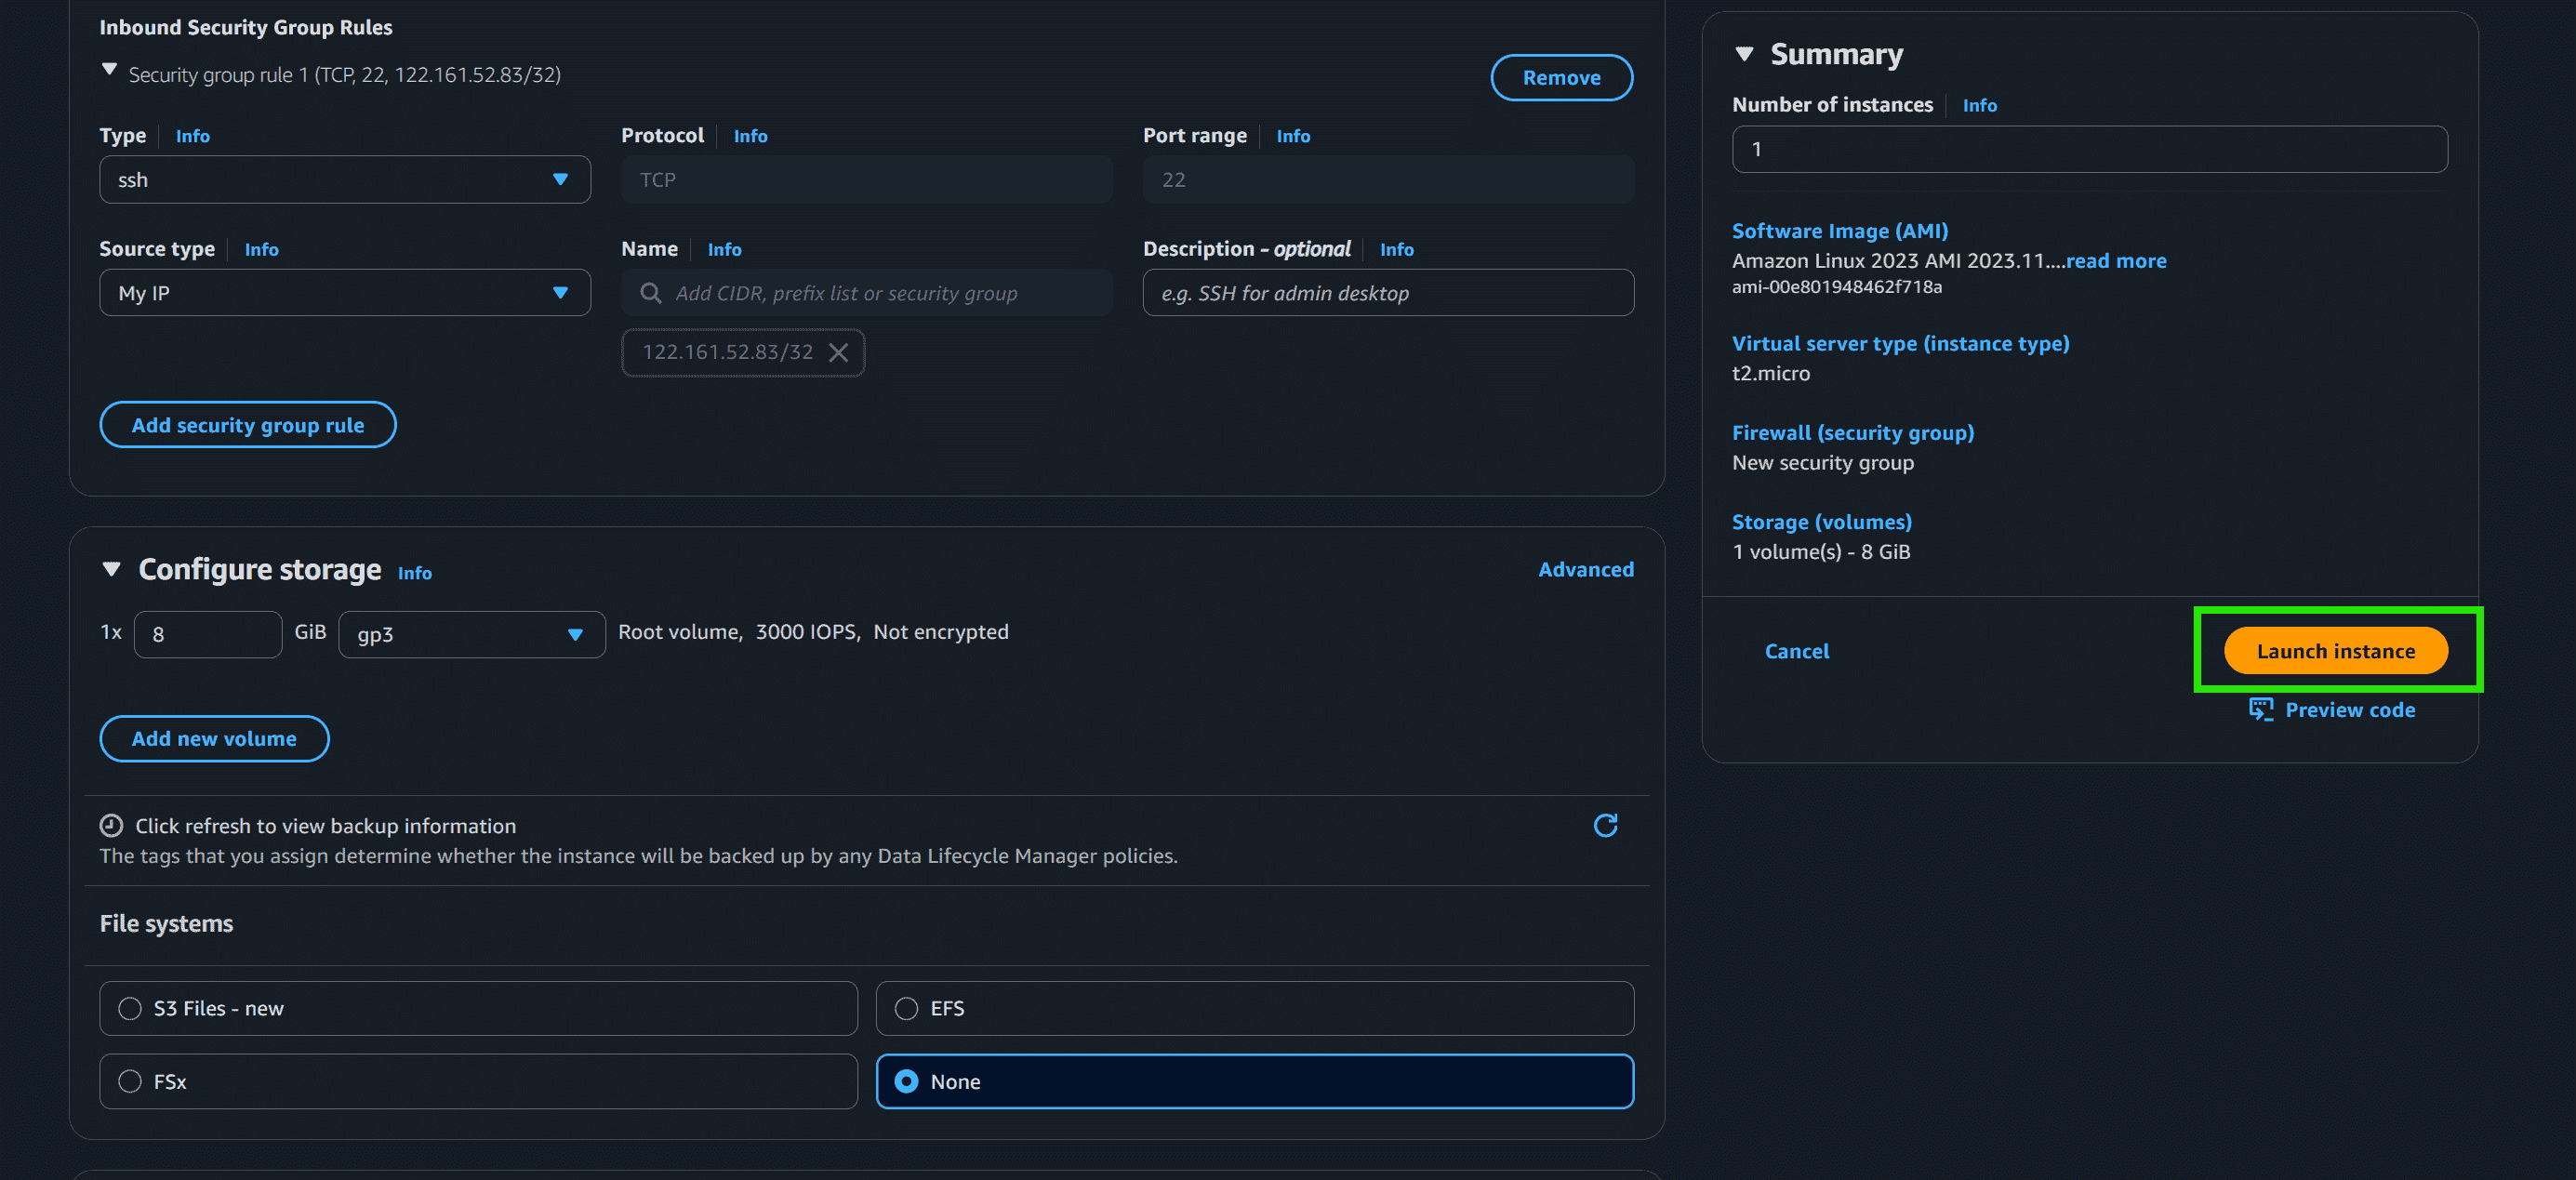Screen dimensions: 2576x1180
Task: Open the Source type dropdown My IP
Action: tap(345, 293)
